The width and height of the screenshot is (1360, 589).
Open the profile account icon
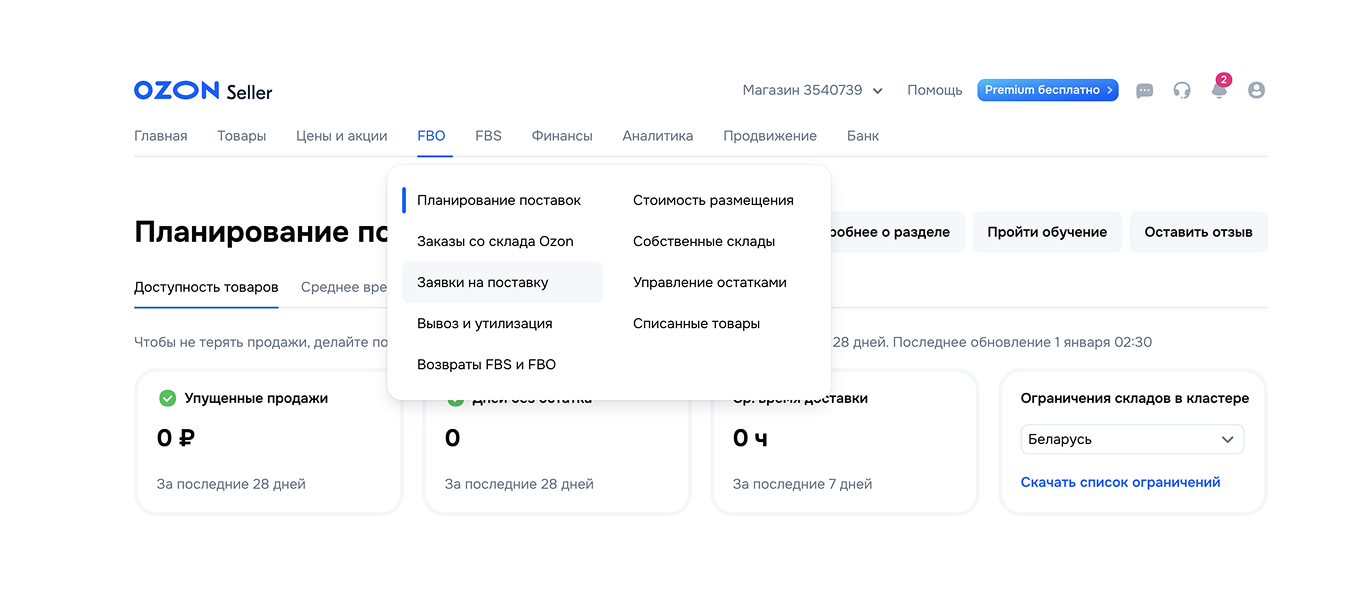point(1256,90)
